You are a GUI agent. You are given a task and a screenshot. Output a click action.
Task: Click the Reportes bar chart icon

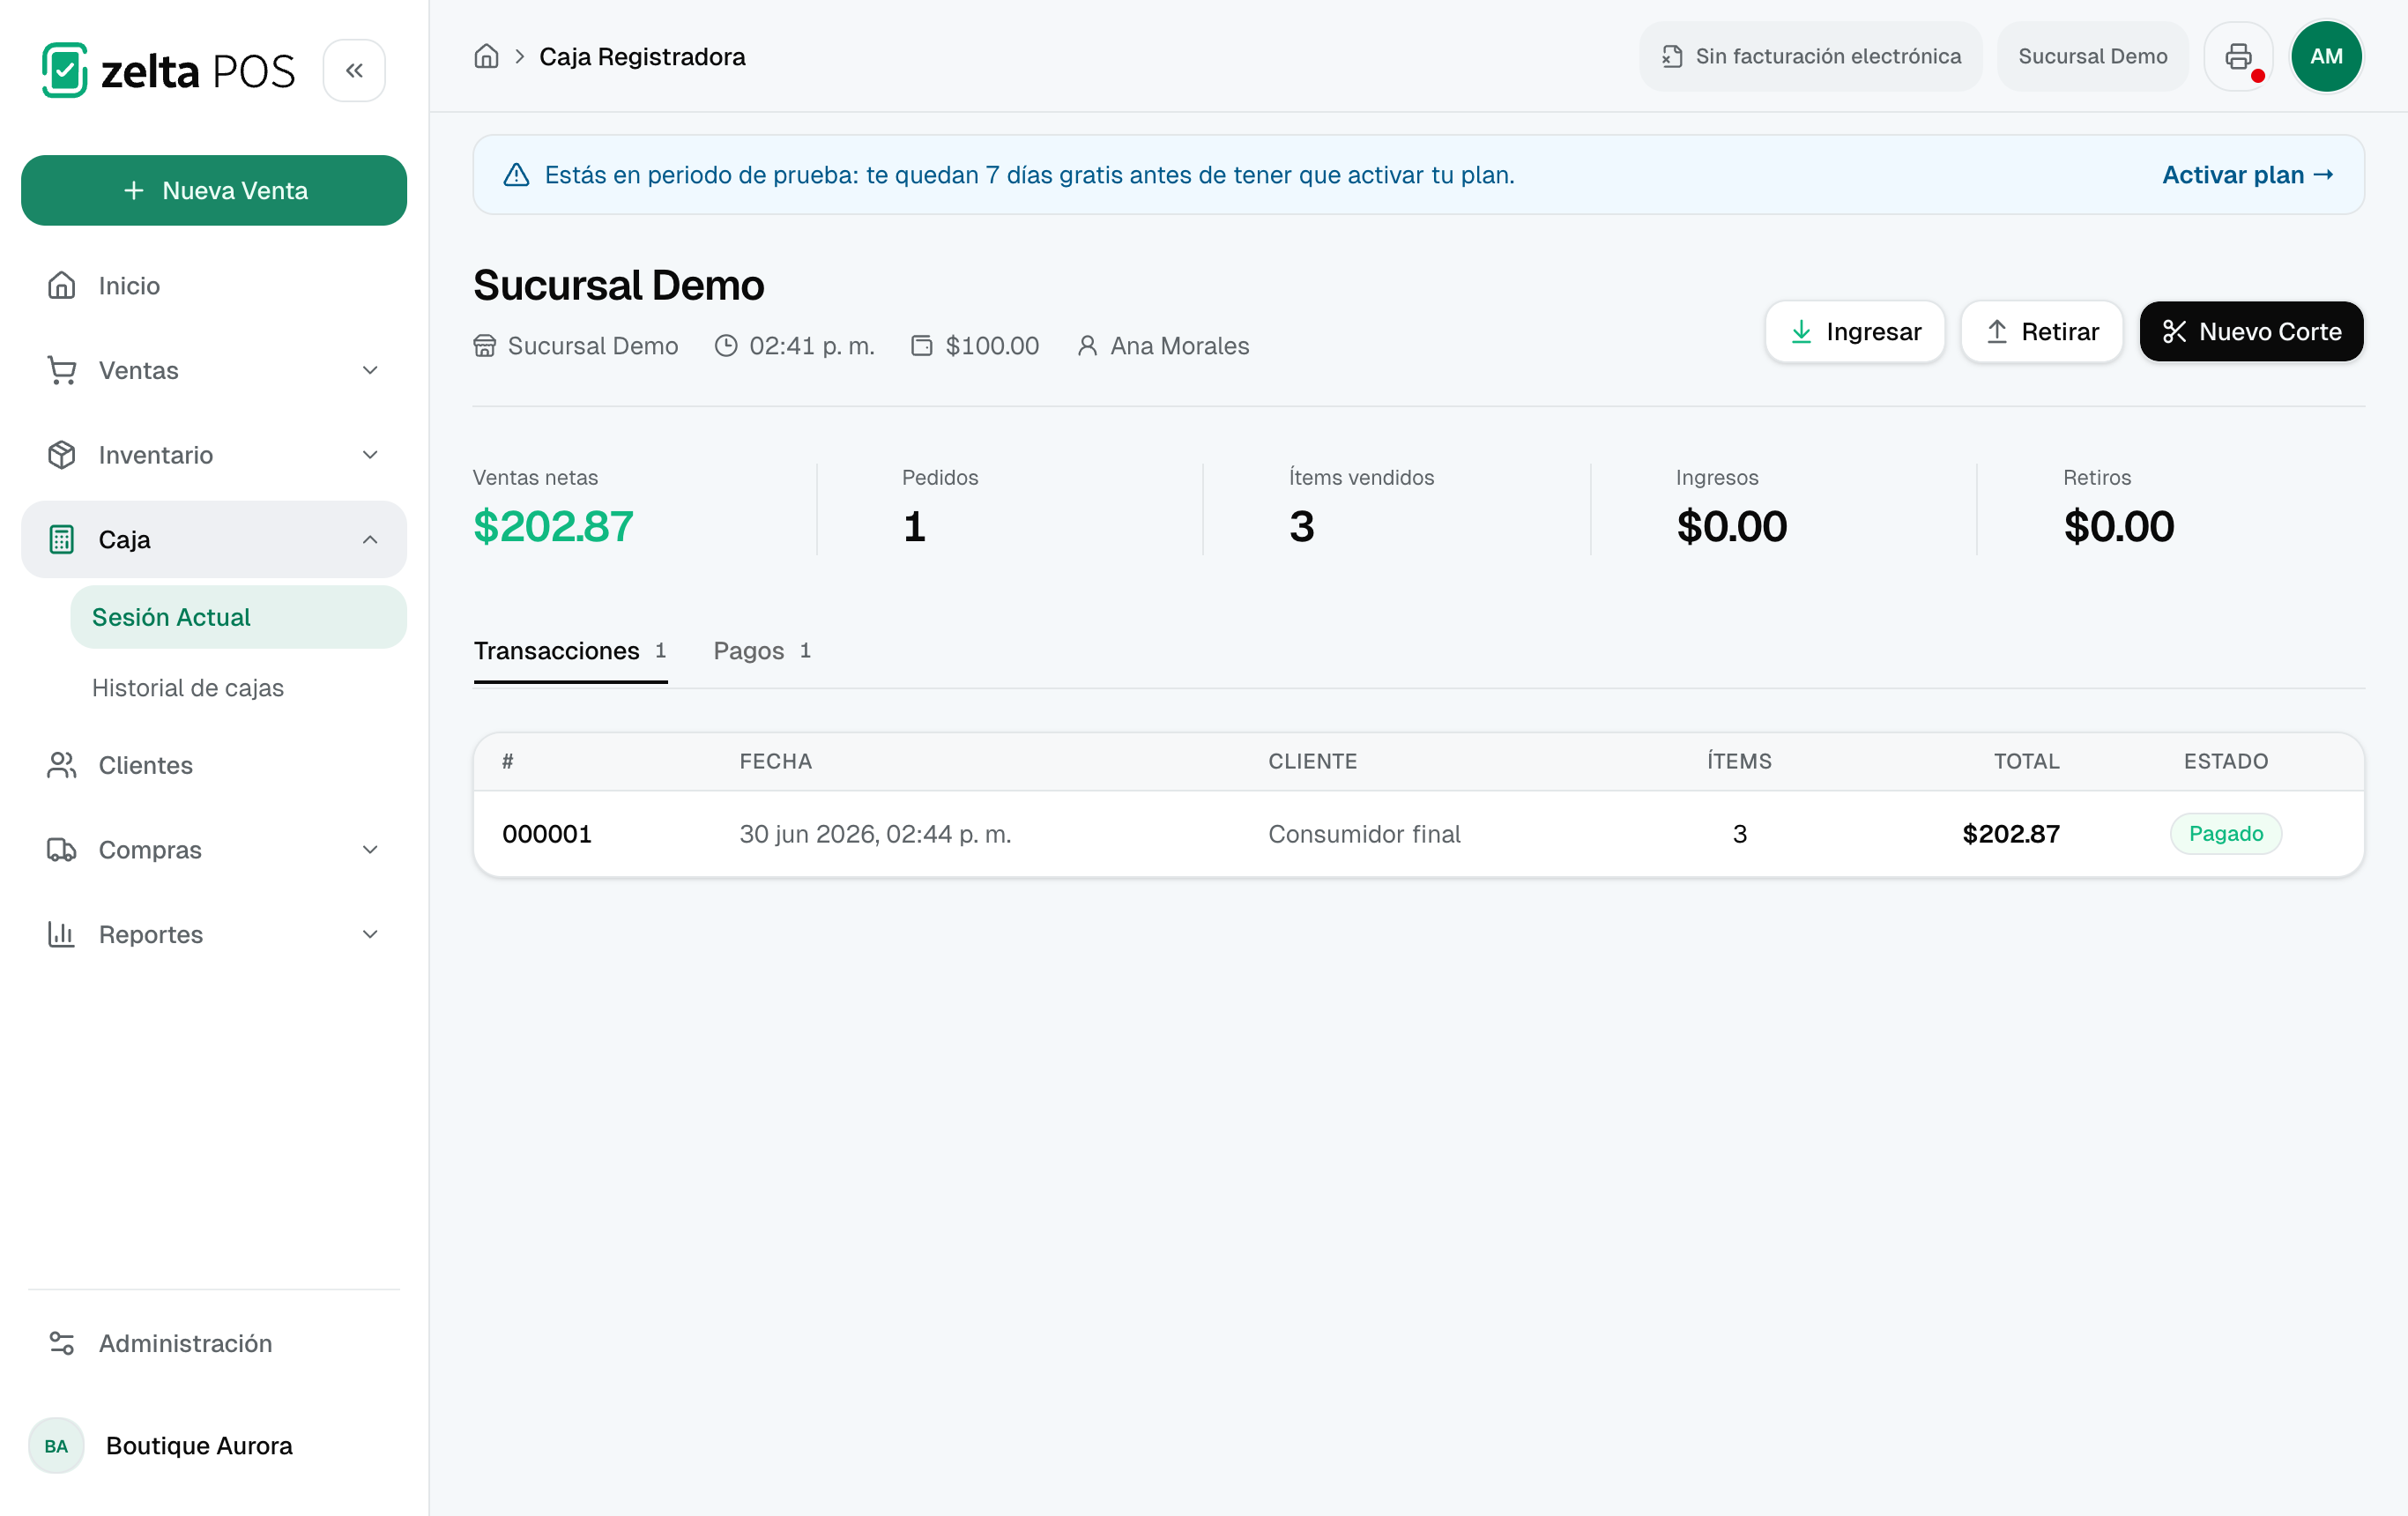click(x=62, y=934)
